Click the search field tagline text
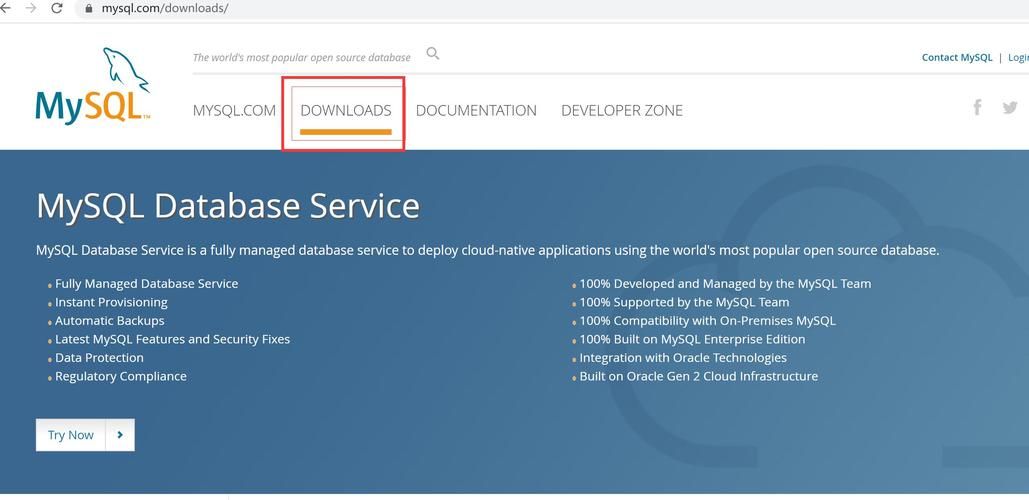 tap(301, 58)
